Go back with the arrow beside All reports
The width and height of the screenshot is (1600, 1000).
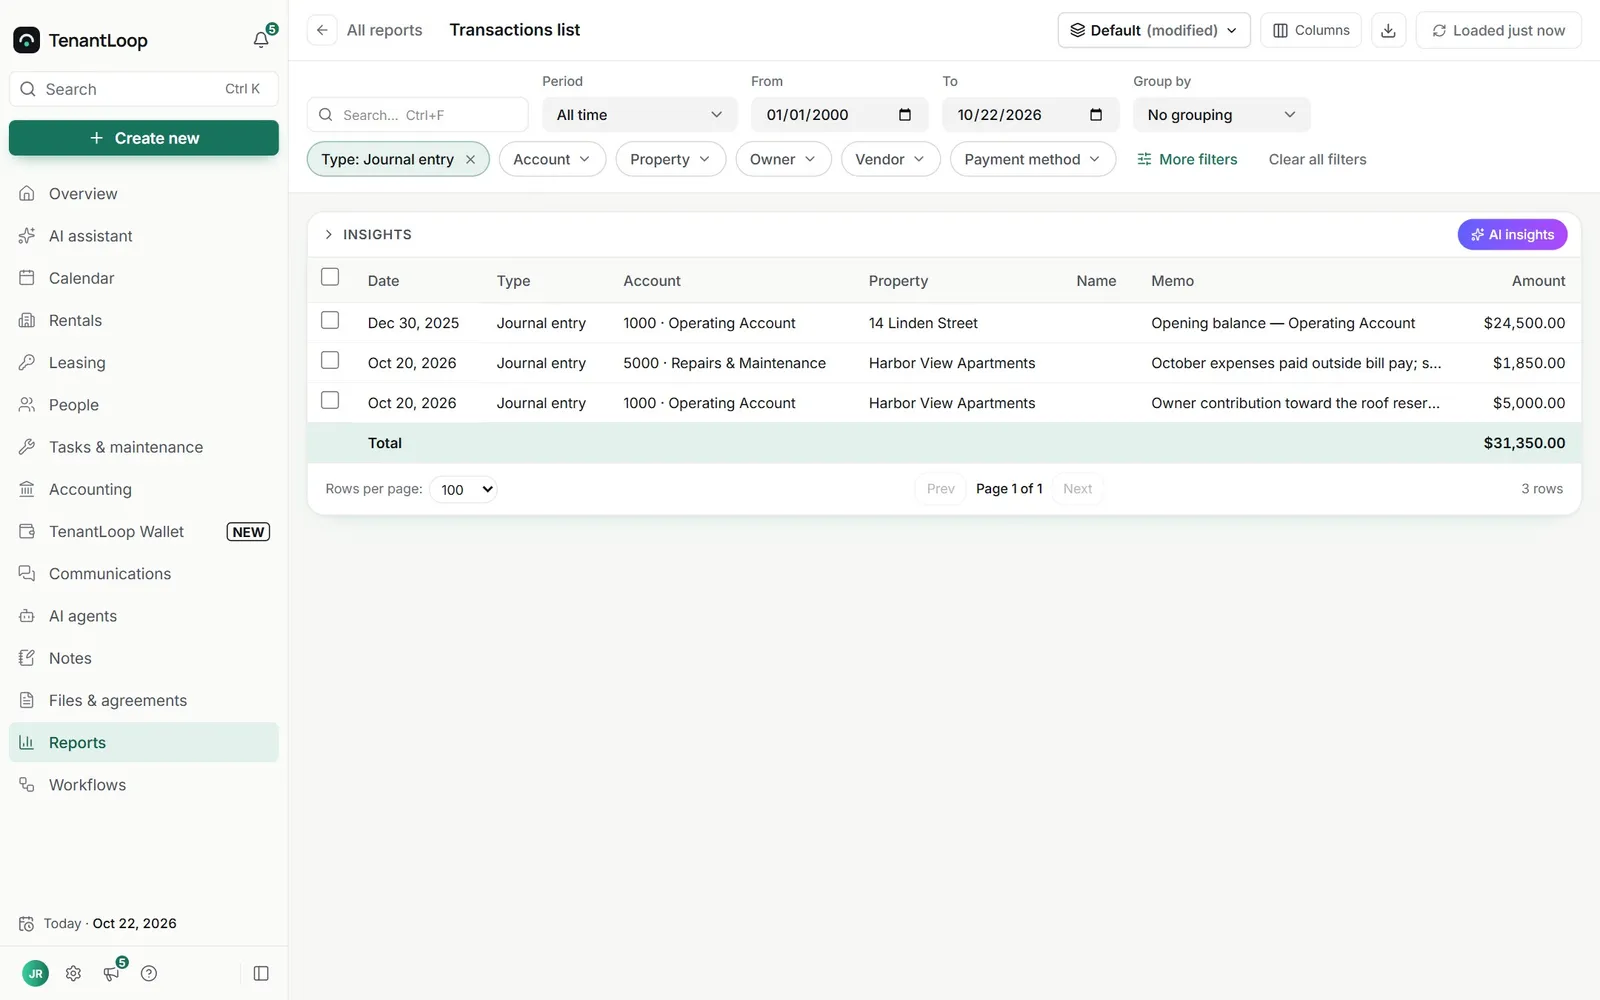tap(322, 30)
